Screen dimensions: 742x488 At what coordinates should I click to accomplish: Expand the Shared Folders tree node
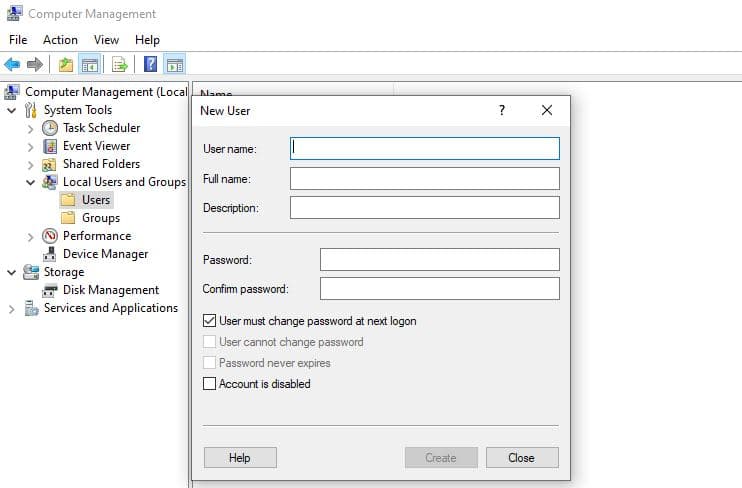[x=31, y=164]
